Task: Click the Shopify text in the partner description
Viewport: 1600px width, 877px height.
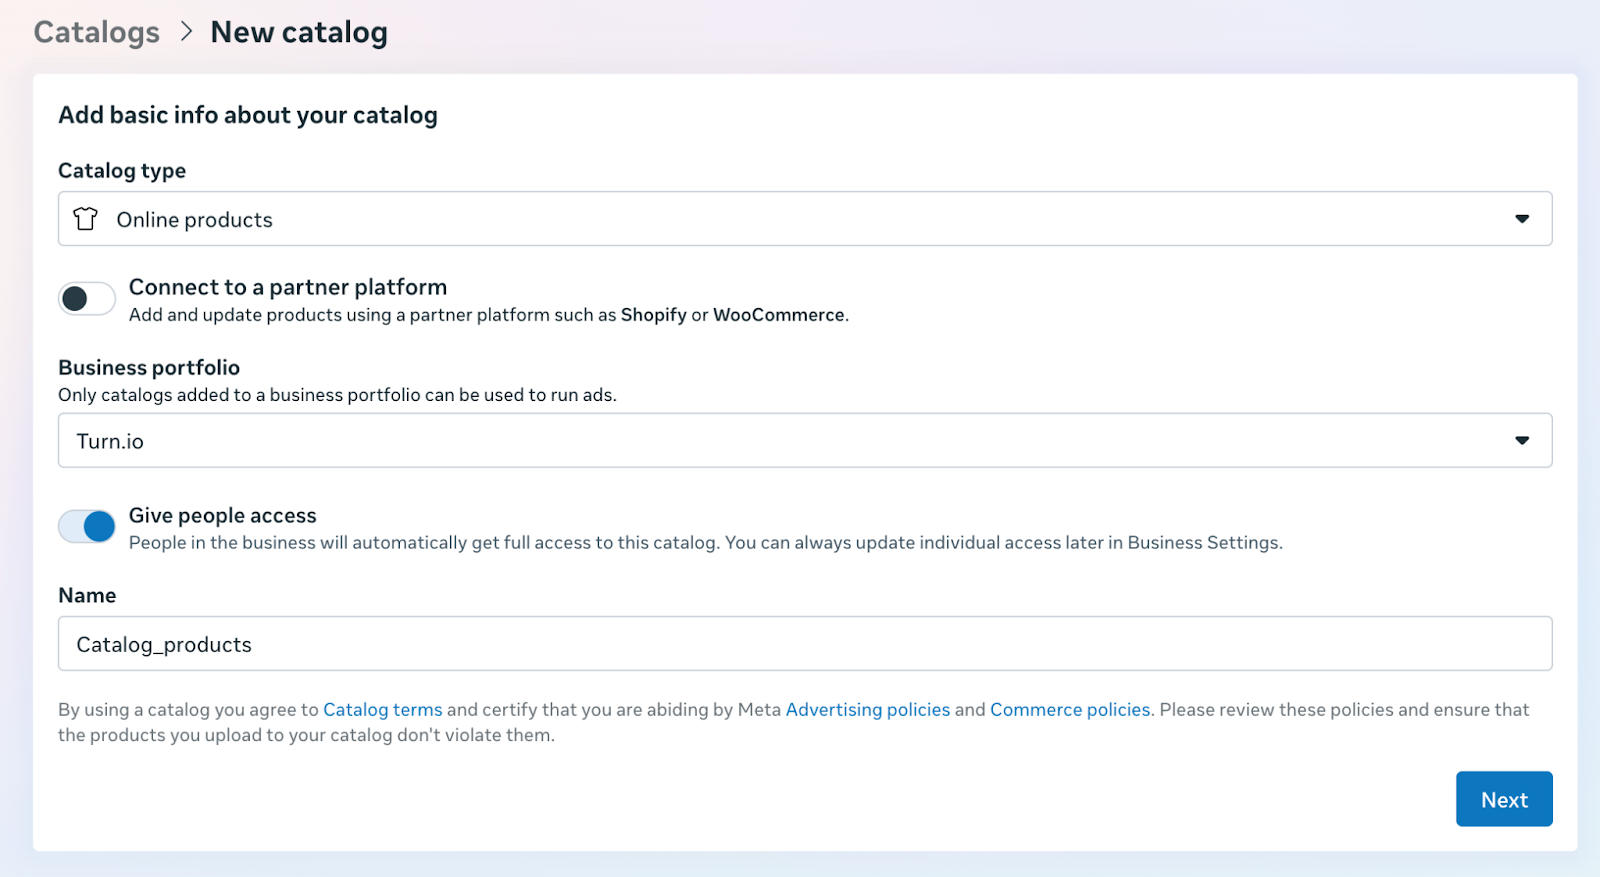Action: point(653,315)
